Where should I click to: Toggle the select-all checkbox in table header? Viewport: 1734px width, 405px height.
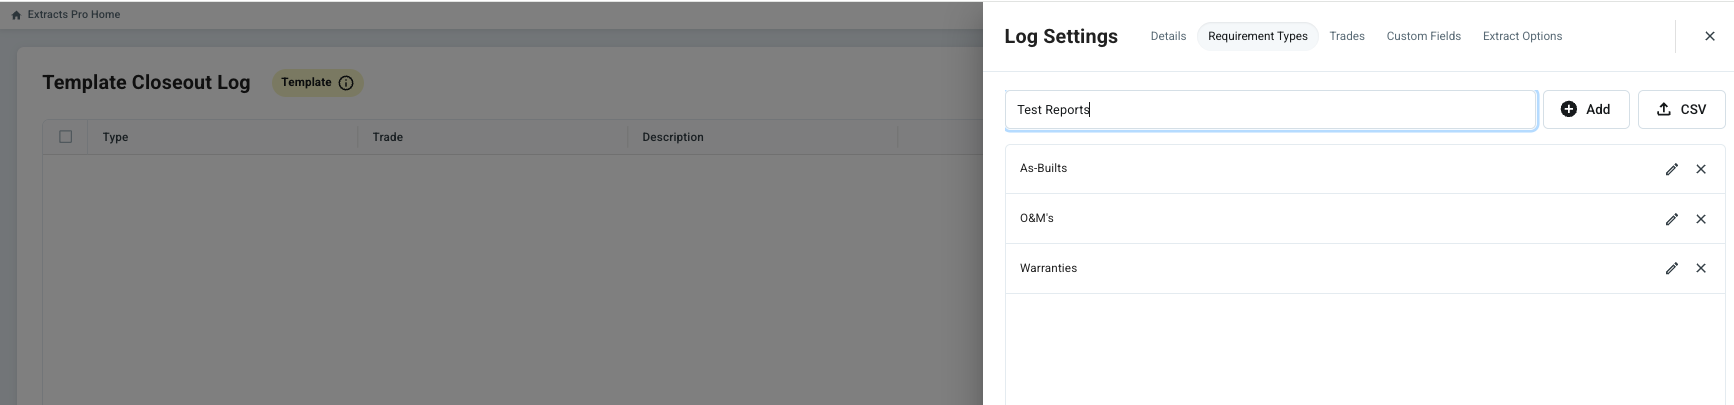pos(66,137)
